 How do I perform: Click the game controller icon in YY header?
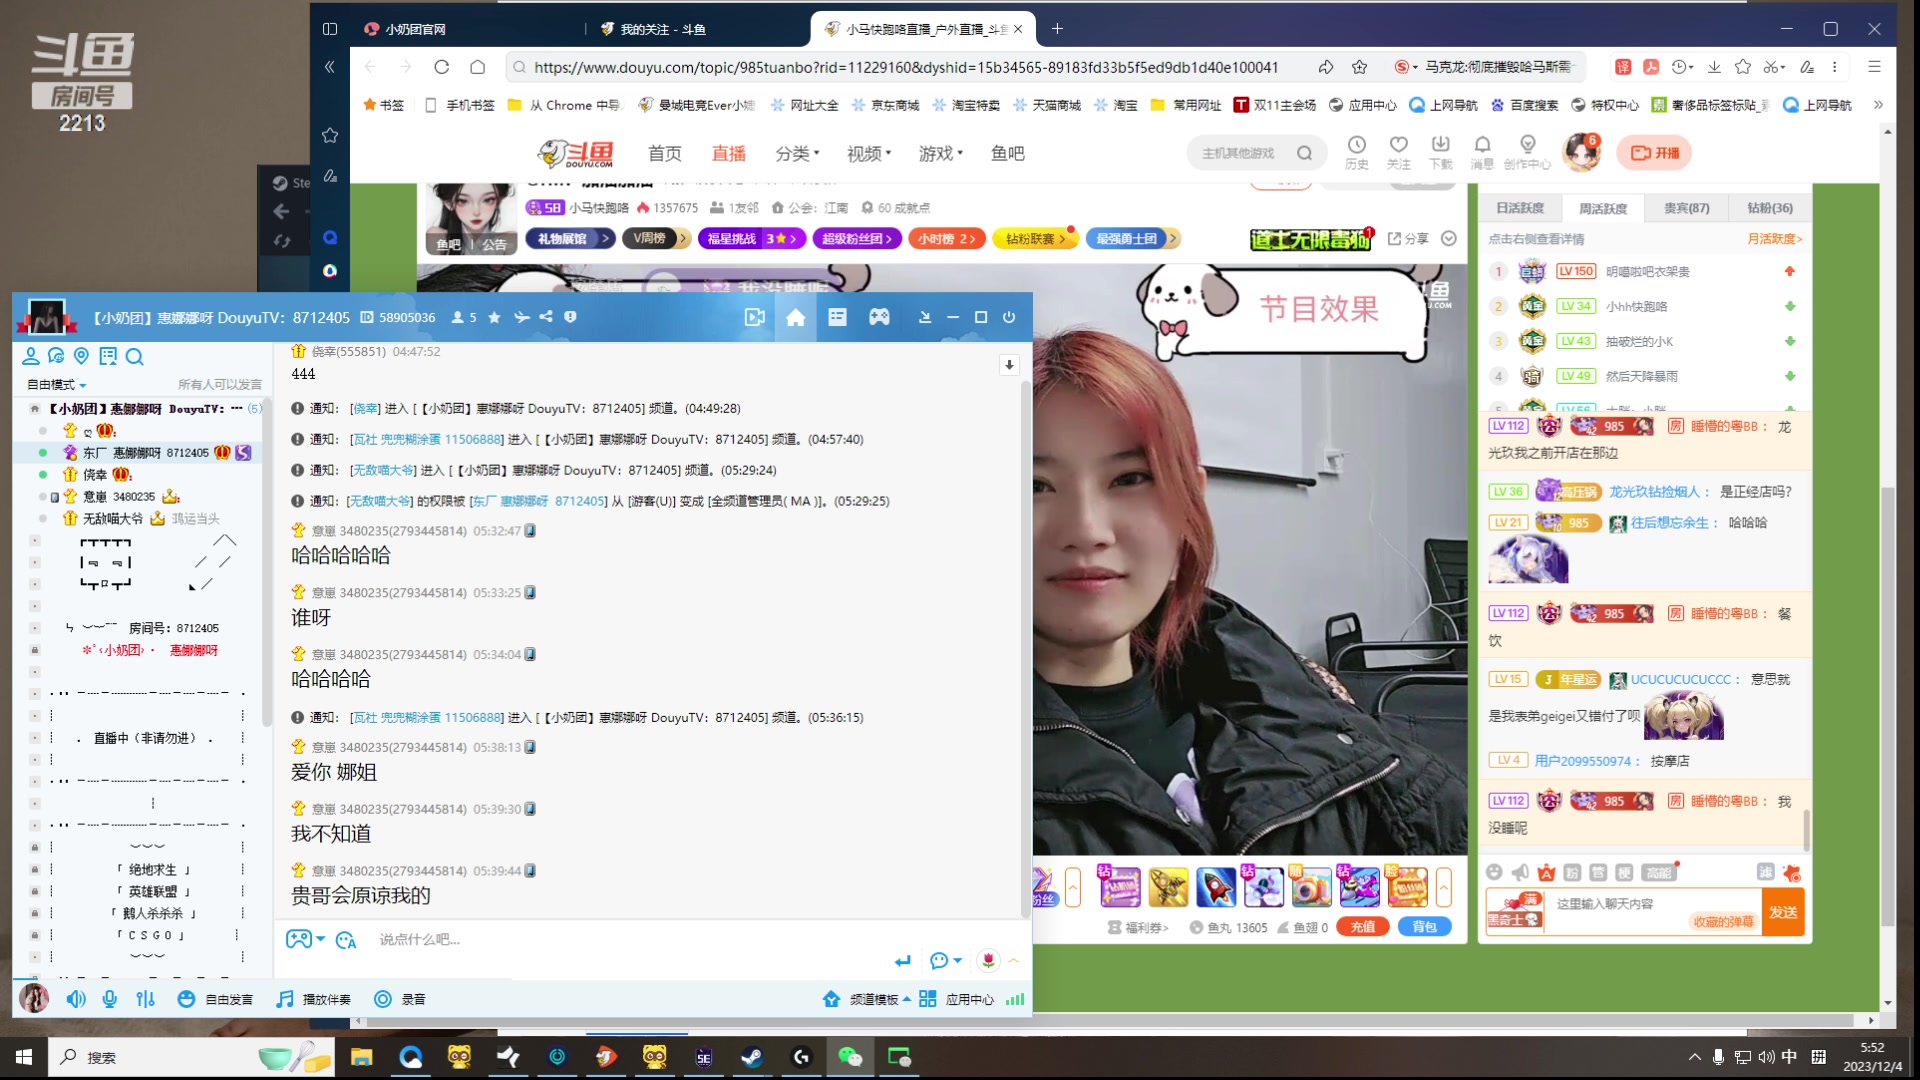point(879,317)
